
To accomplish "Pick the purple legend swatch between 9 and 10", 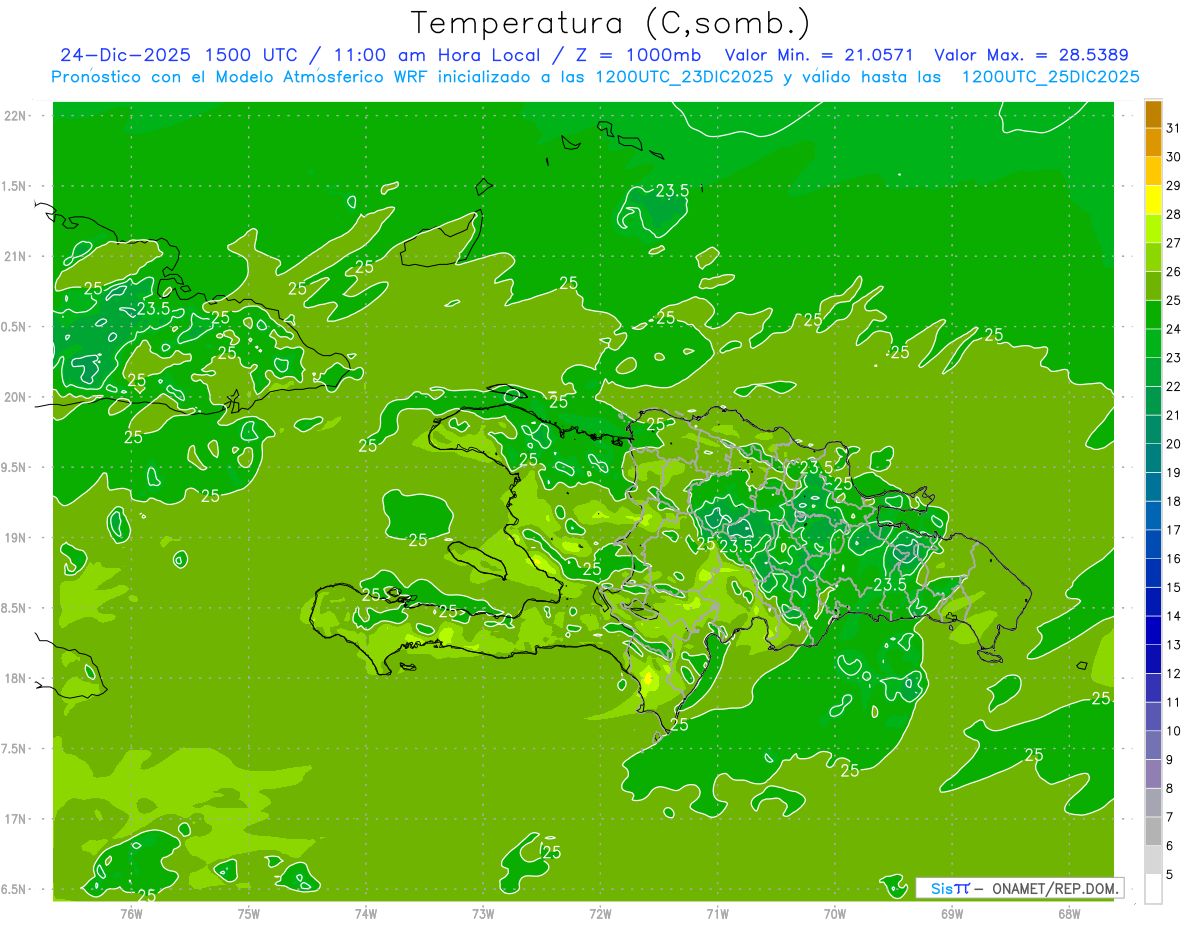I will click(1153, 746).
